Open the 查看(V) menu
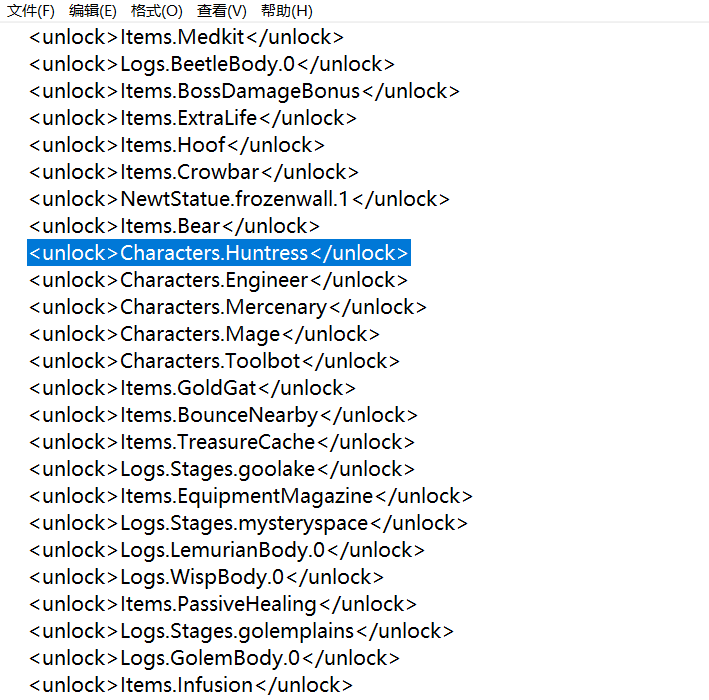Viewport: 709px width, 700px height. [x=222, y=10]
